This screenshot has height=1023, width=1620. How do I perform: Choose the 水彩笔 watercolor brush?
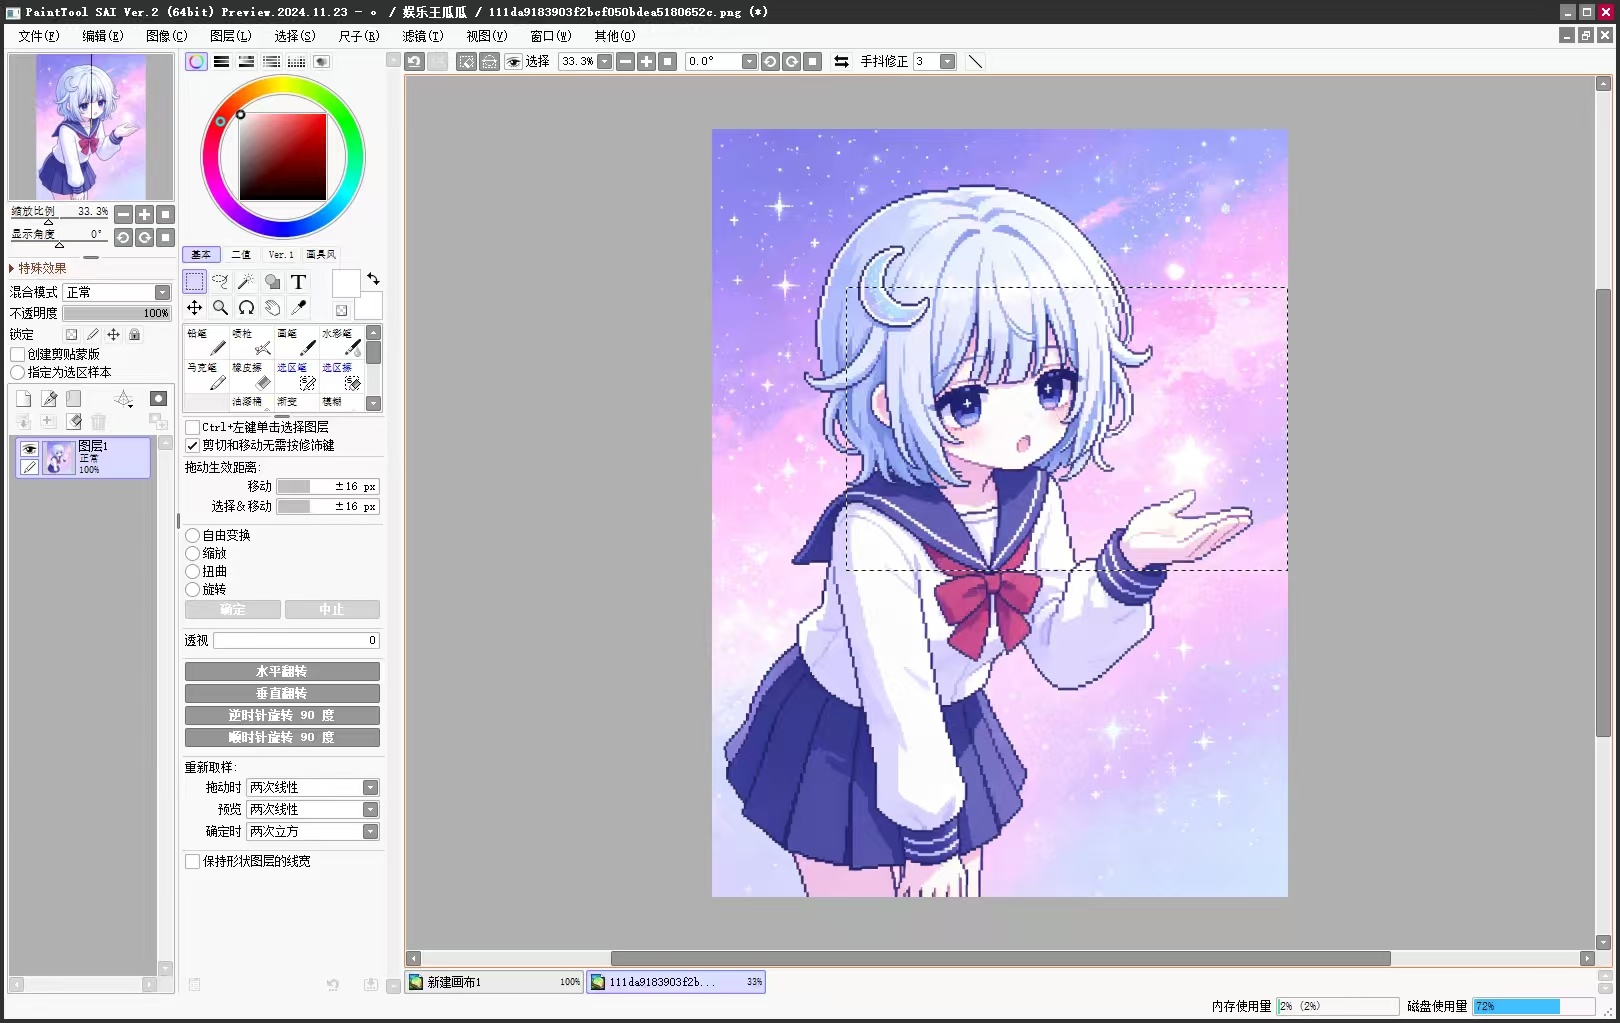(341, 341)
